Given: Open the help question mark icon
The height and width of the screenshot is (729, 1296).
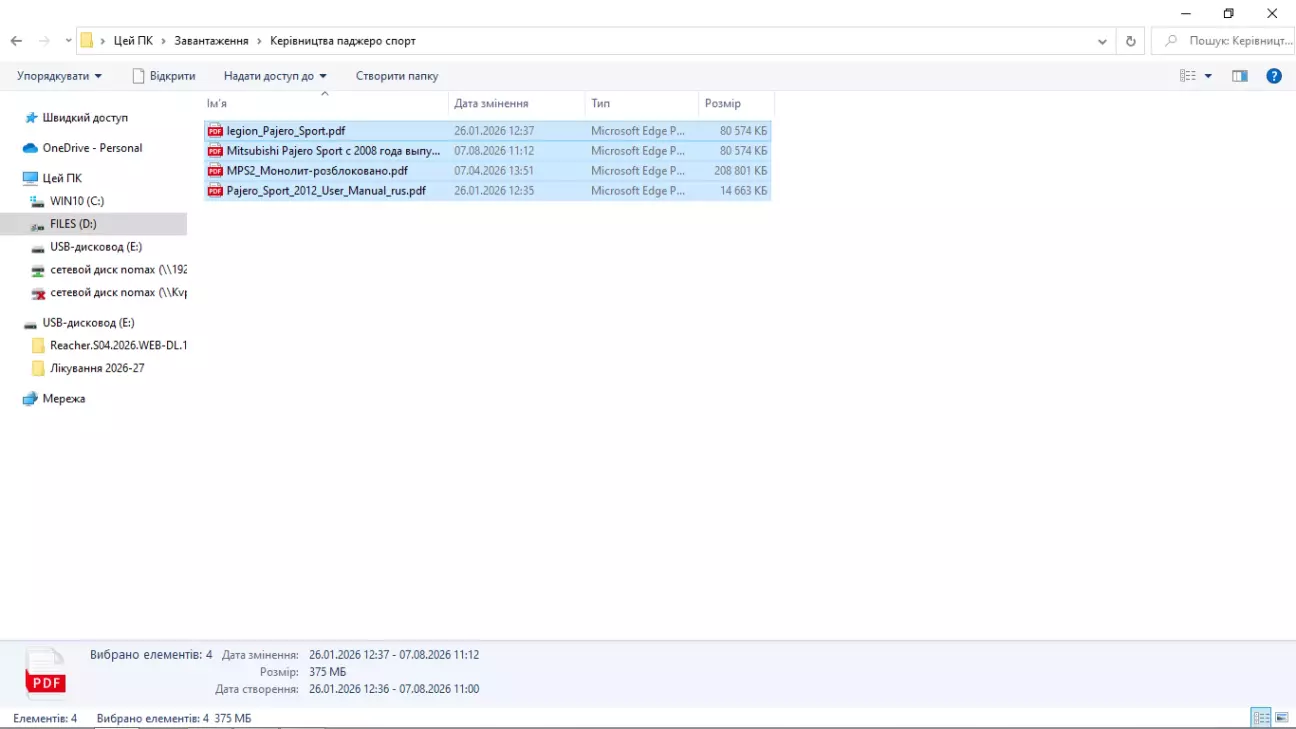Looking at the screenshot, I should pyautogui.click(x=1274, y=76).
